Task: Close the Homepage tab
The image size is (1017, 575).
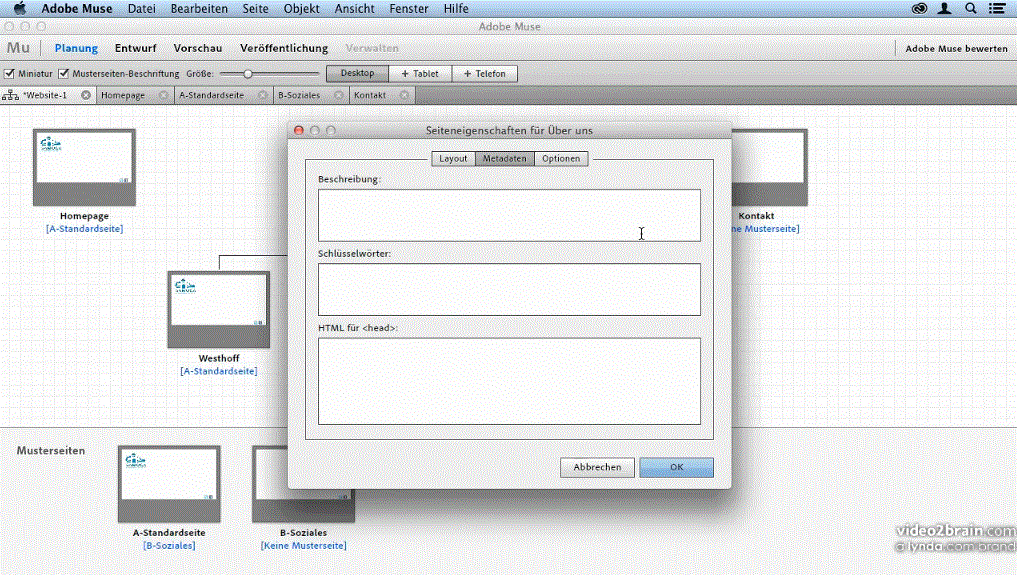Action: point(163,95)
